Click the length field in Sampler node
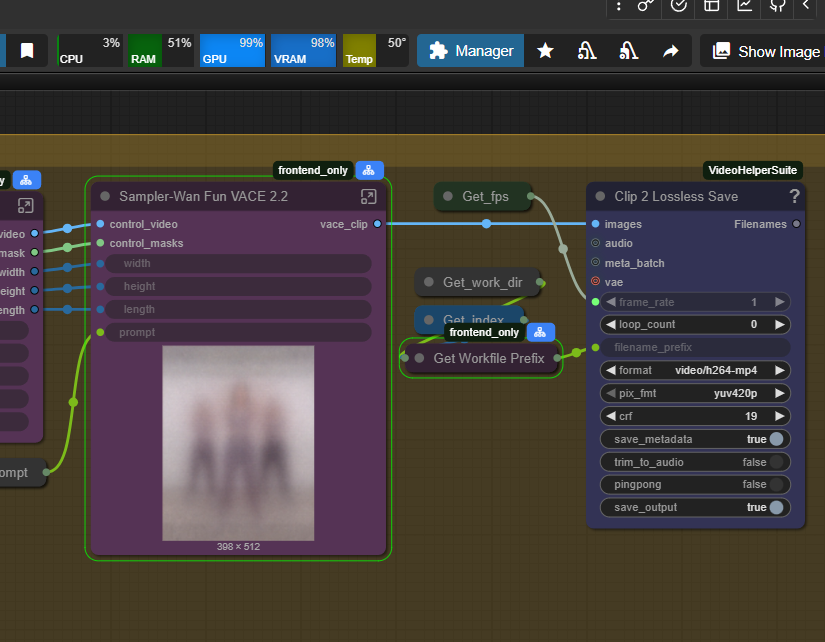The width and height of the screenshot is (825, 642). coord(238,309)
